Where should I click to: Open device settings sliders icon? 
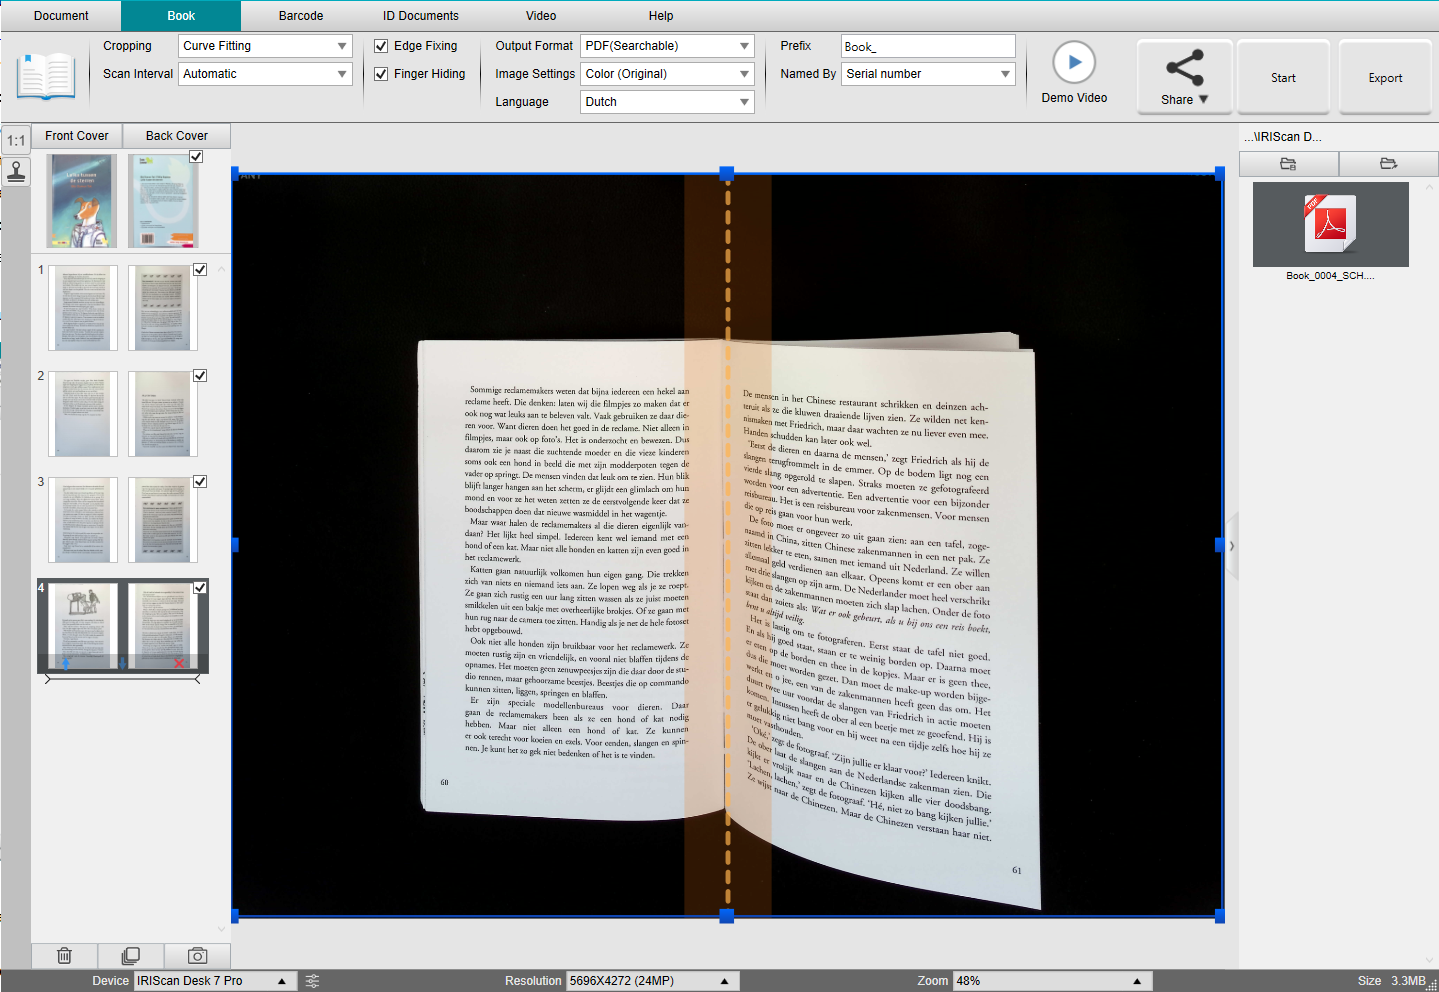[312, 981]
